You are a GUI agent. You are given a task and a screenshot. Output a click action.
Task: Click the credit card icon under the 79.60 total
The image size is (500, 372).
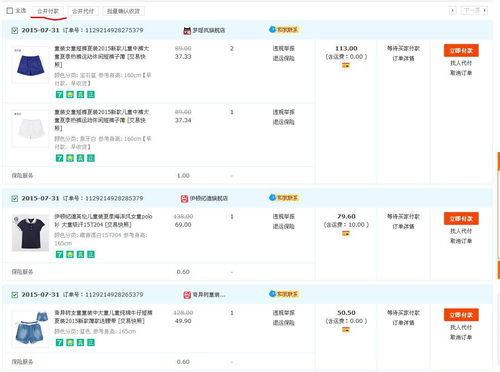(346, 233)
